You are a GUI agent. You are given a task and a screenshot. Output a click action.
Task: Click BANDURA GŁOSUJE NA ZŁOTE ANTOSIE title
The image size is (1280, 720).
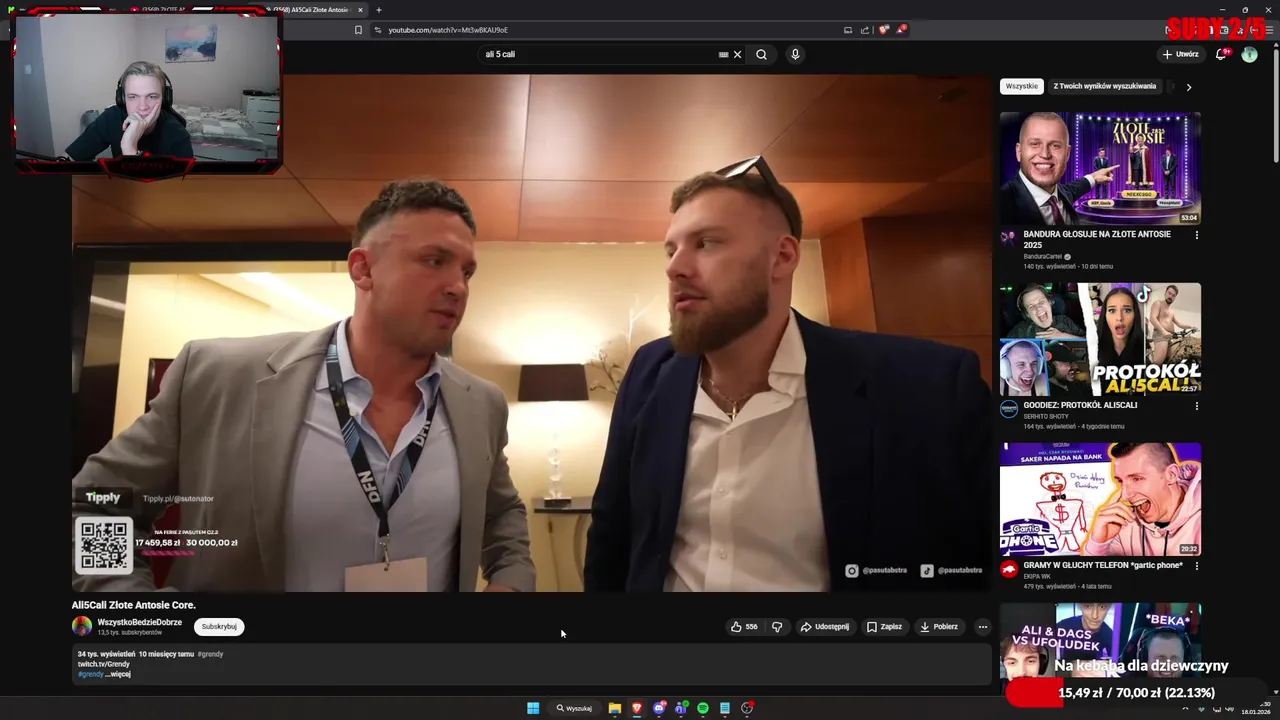tap(1097, 239)
